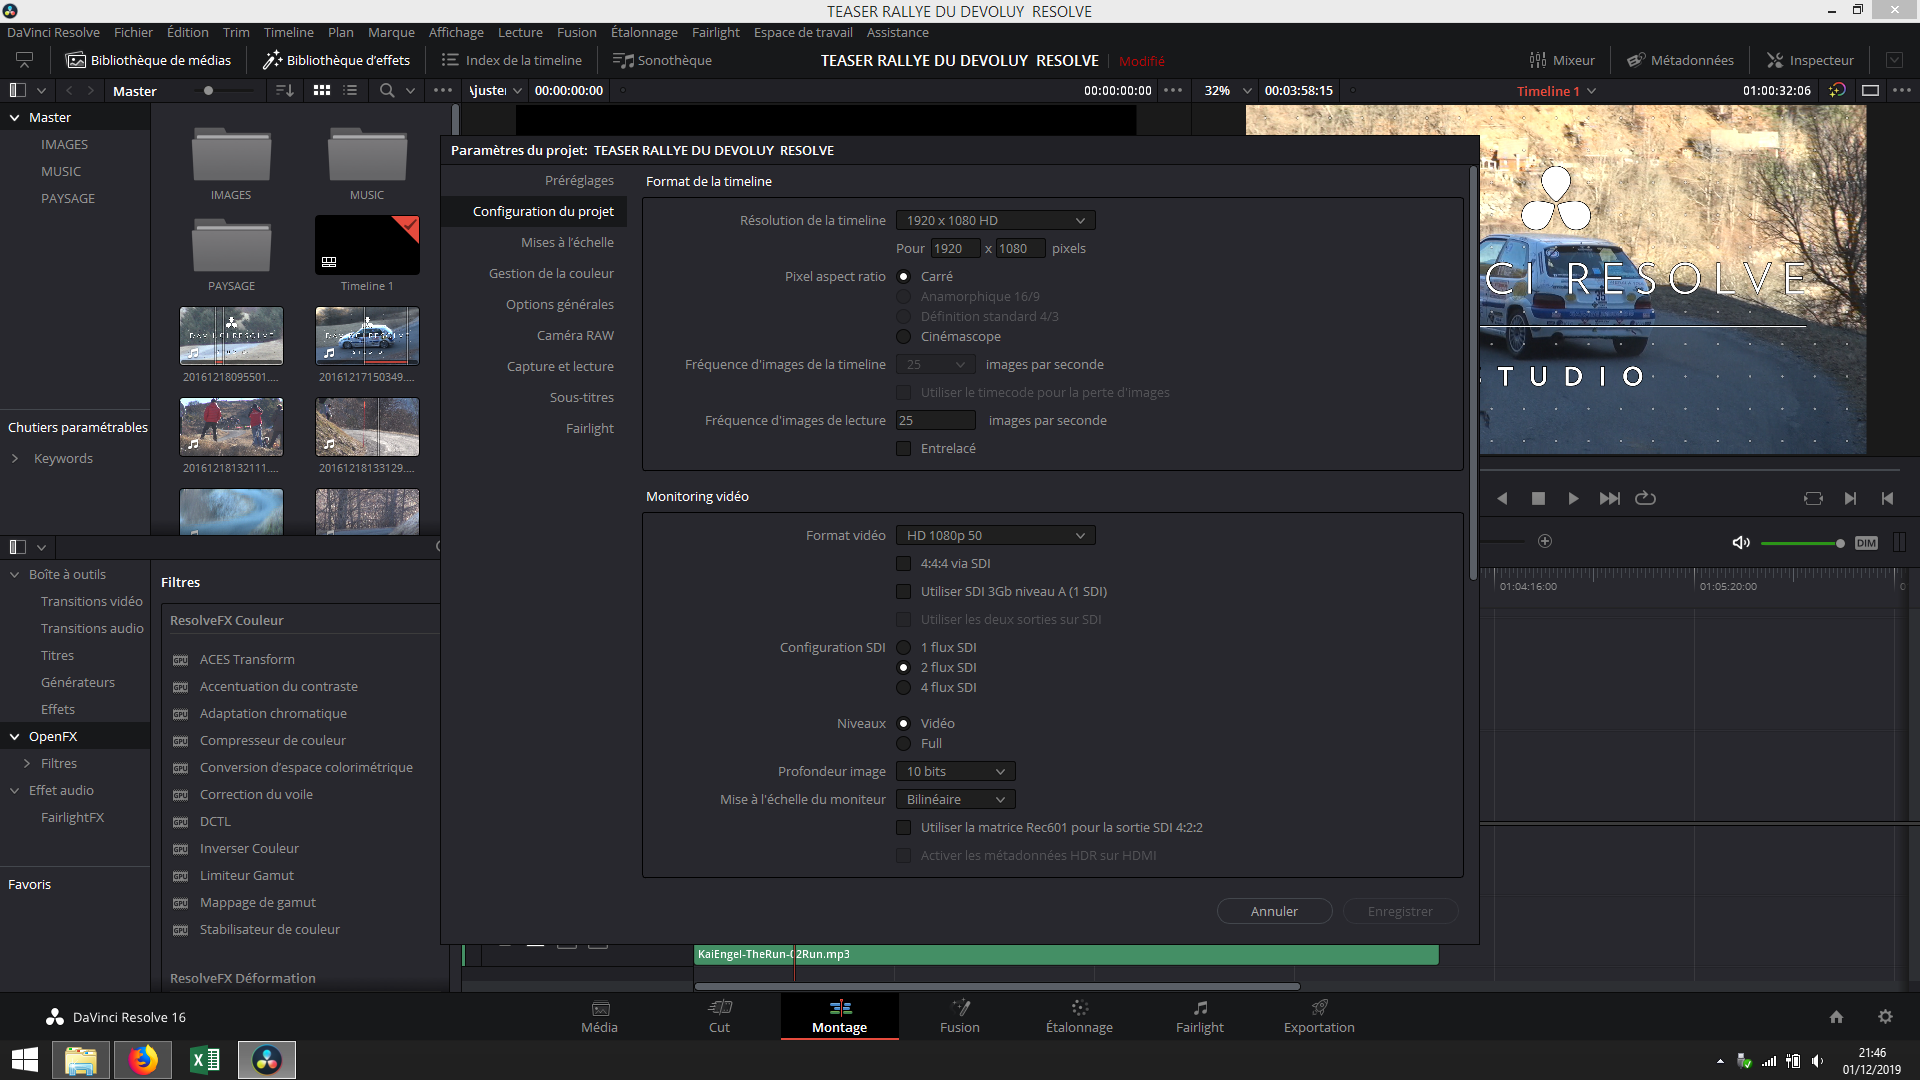Click Annuler to cancel project settings
The width and height of the screenshot is (1920, 1080).
tap(1274, 911)
